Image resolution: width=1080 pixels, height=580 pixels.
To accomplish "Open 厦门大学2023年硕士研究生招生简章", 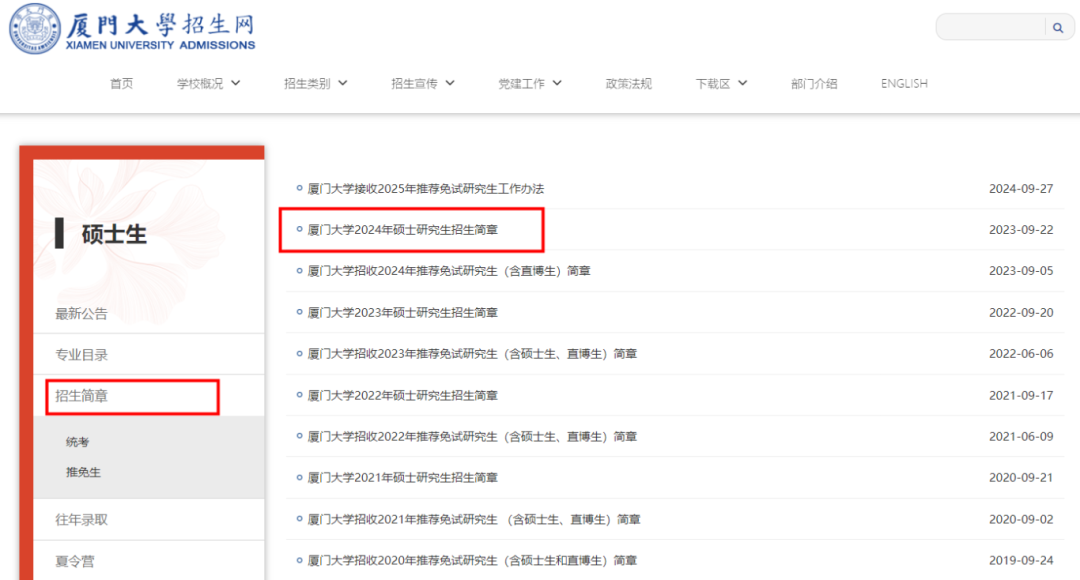I will [x=402, y=313].
